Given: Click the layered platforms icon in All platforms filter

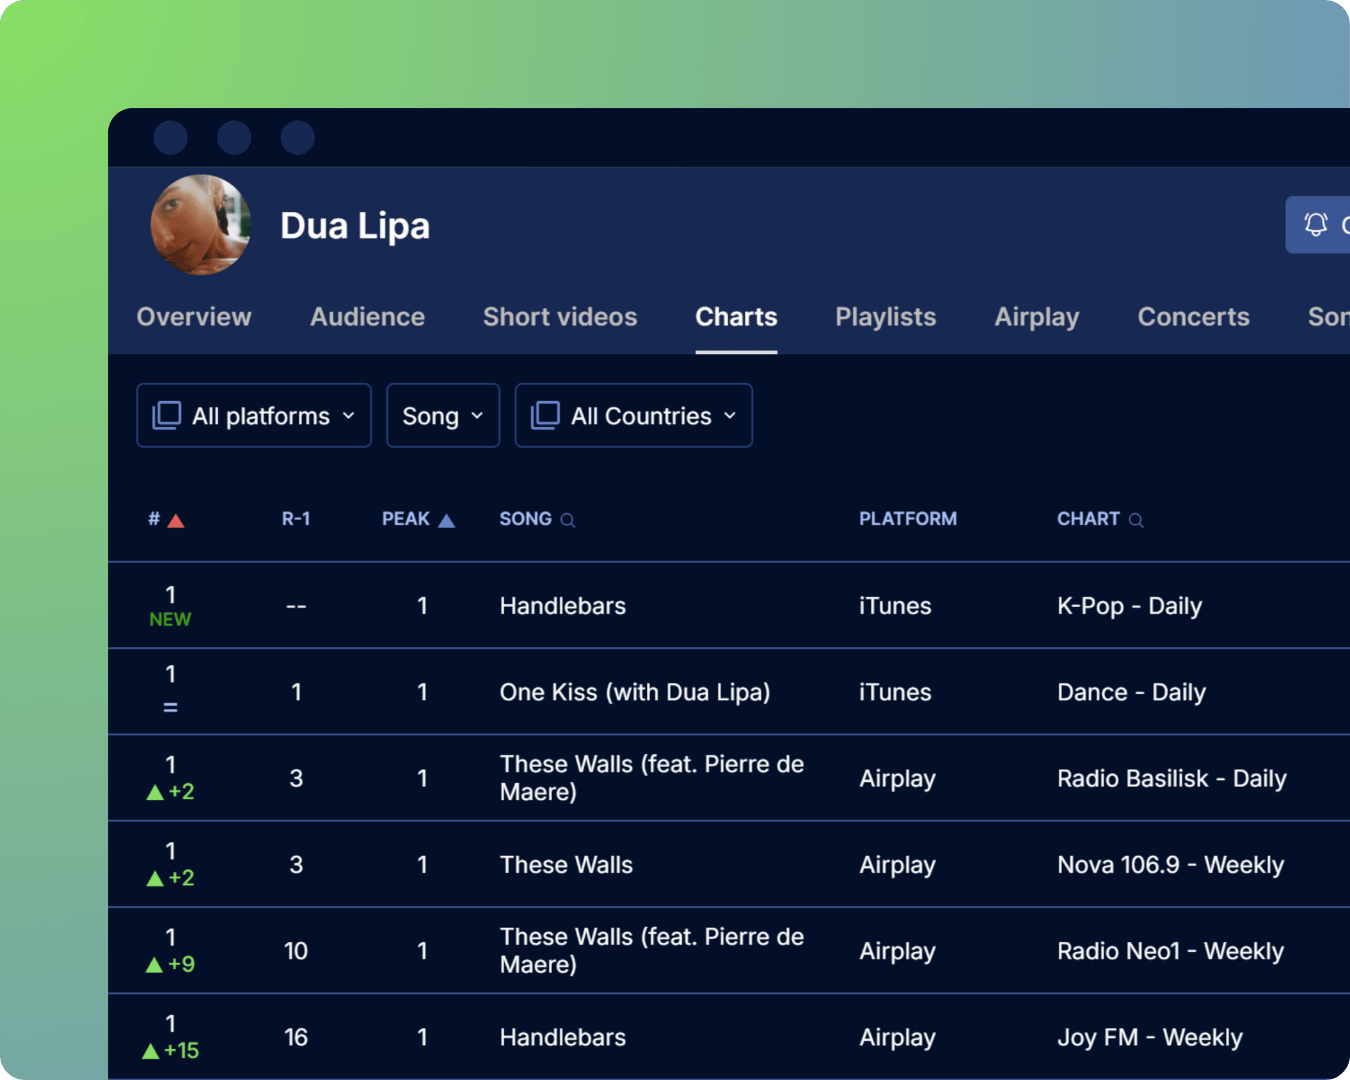Looking at the screenshot, I should (168, 415).
